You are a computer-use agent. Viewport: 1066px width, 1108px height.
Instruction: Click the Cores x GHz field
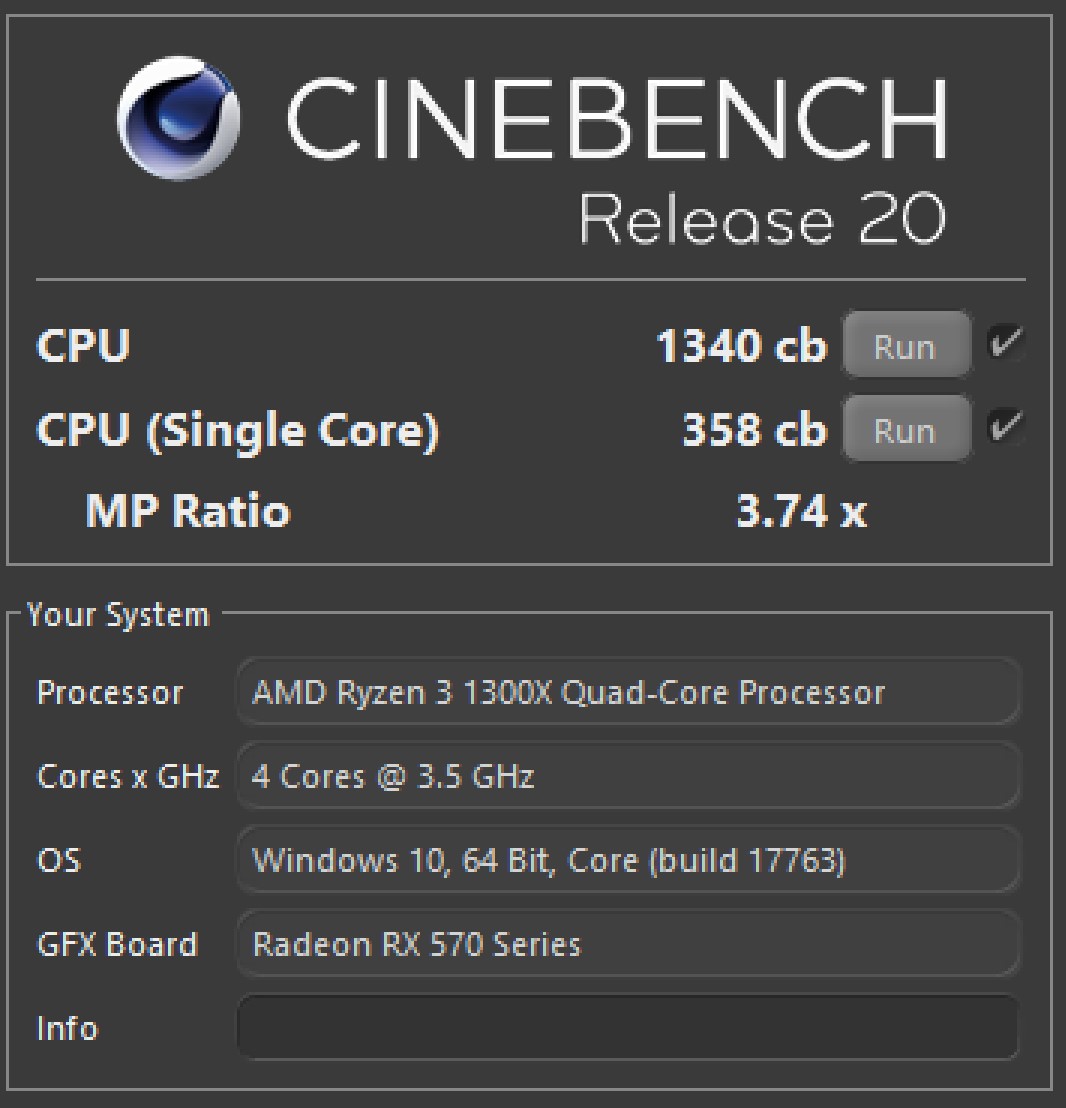coord(627,776)
